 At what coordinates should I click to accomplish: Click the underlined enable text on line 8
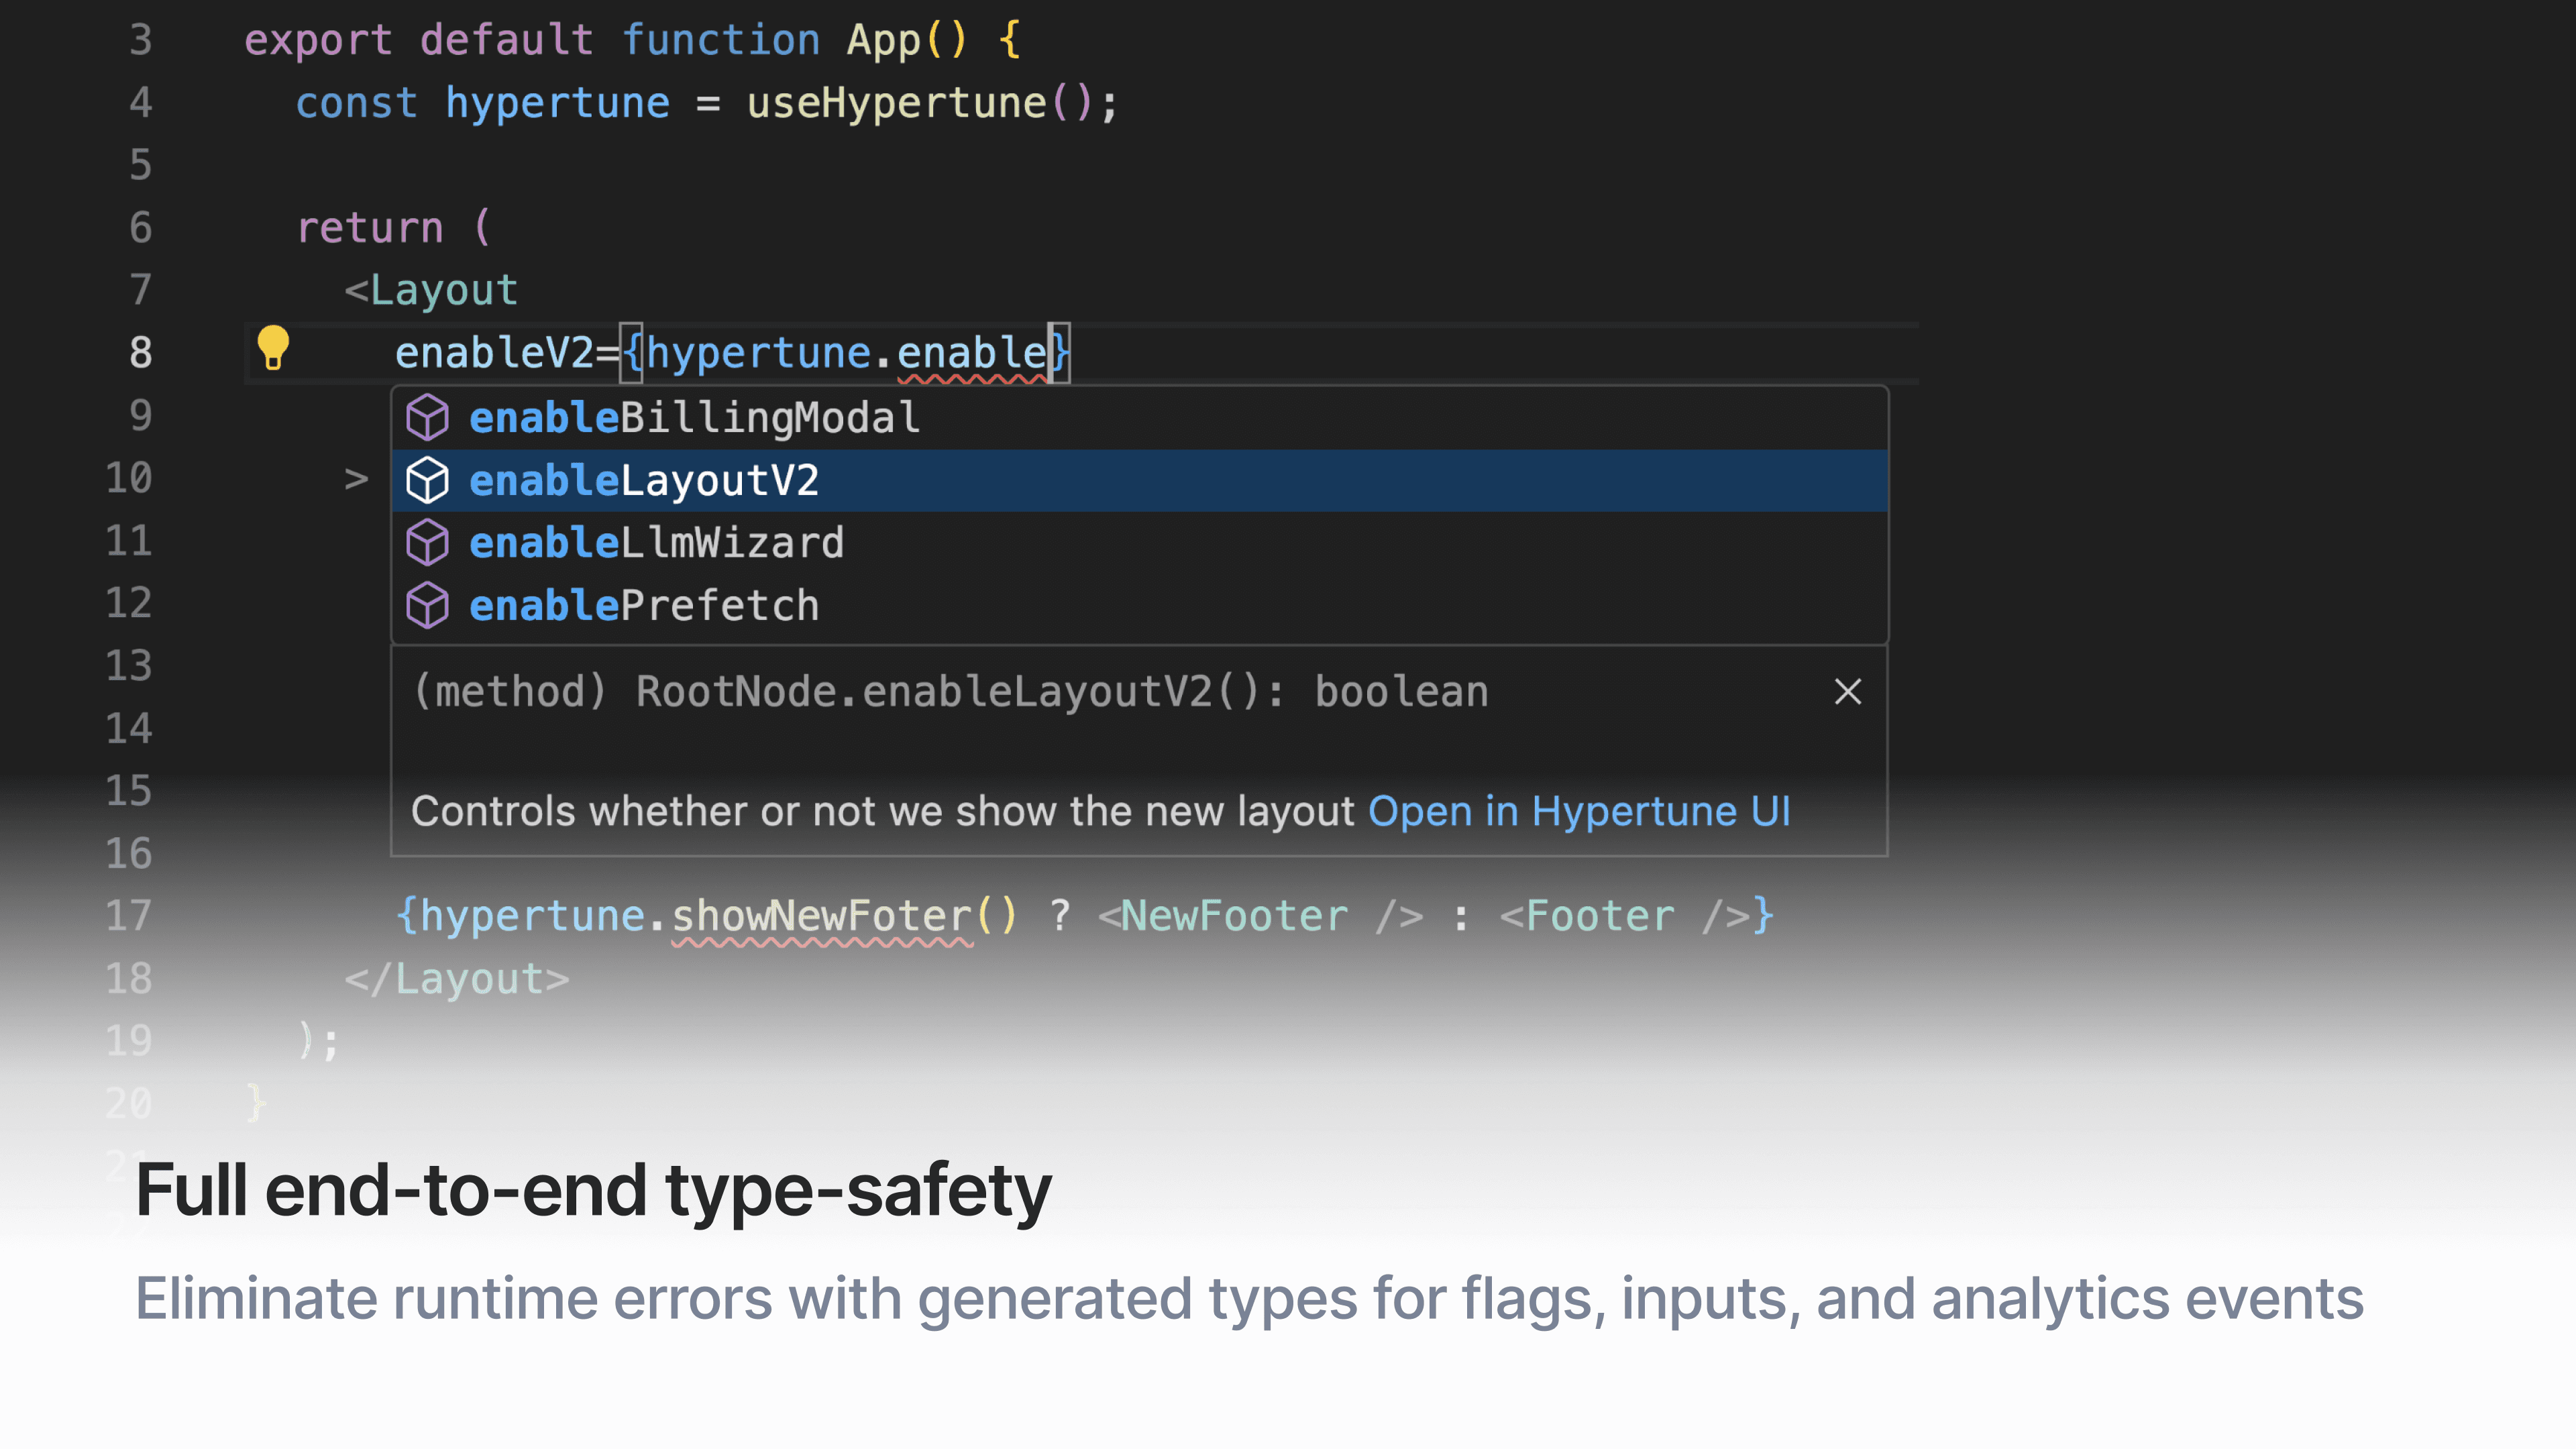pyautogui.click(x=971, y=353)
